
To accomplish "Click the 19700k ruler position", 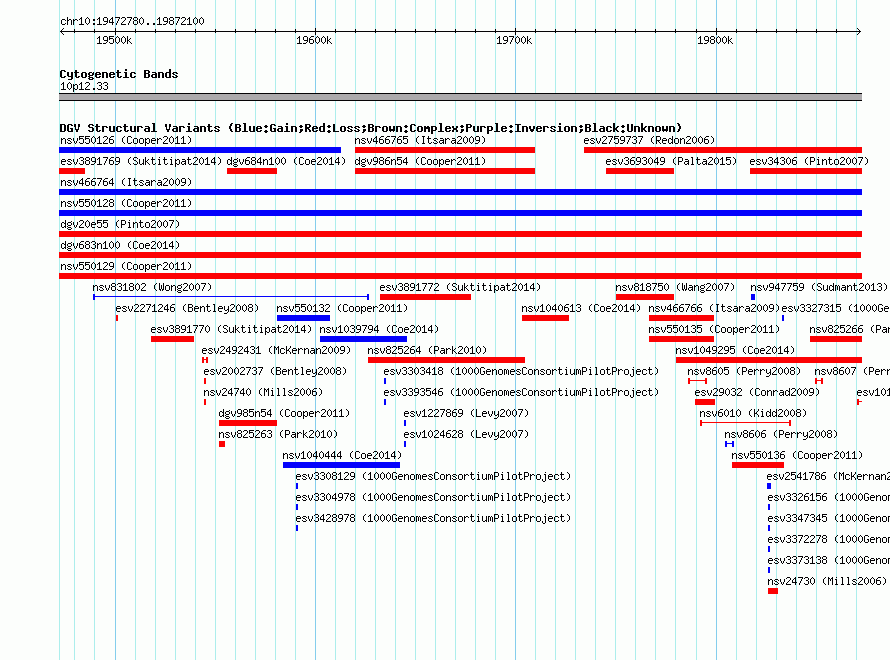I will coord(514,40).
